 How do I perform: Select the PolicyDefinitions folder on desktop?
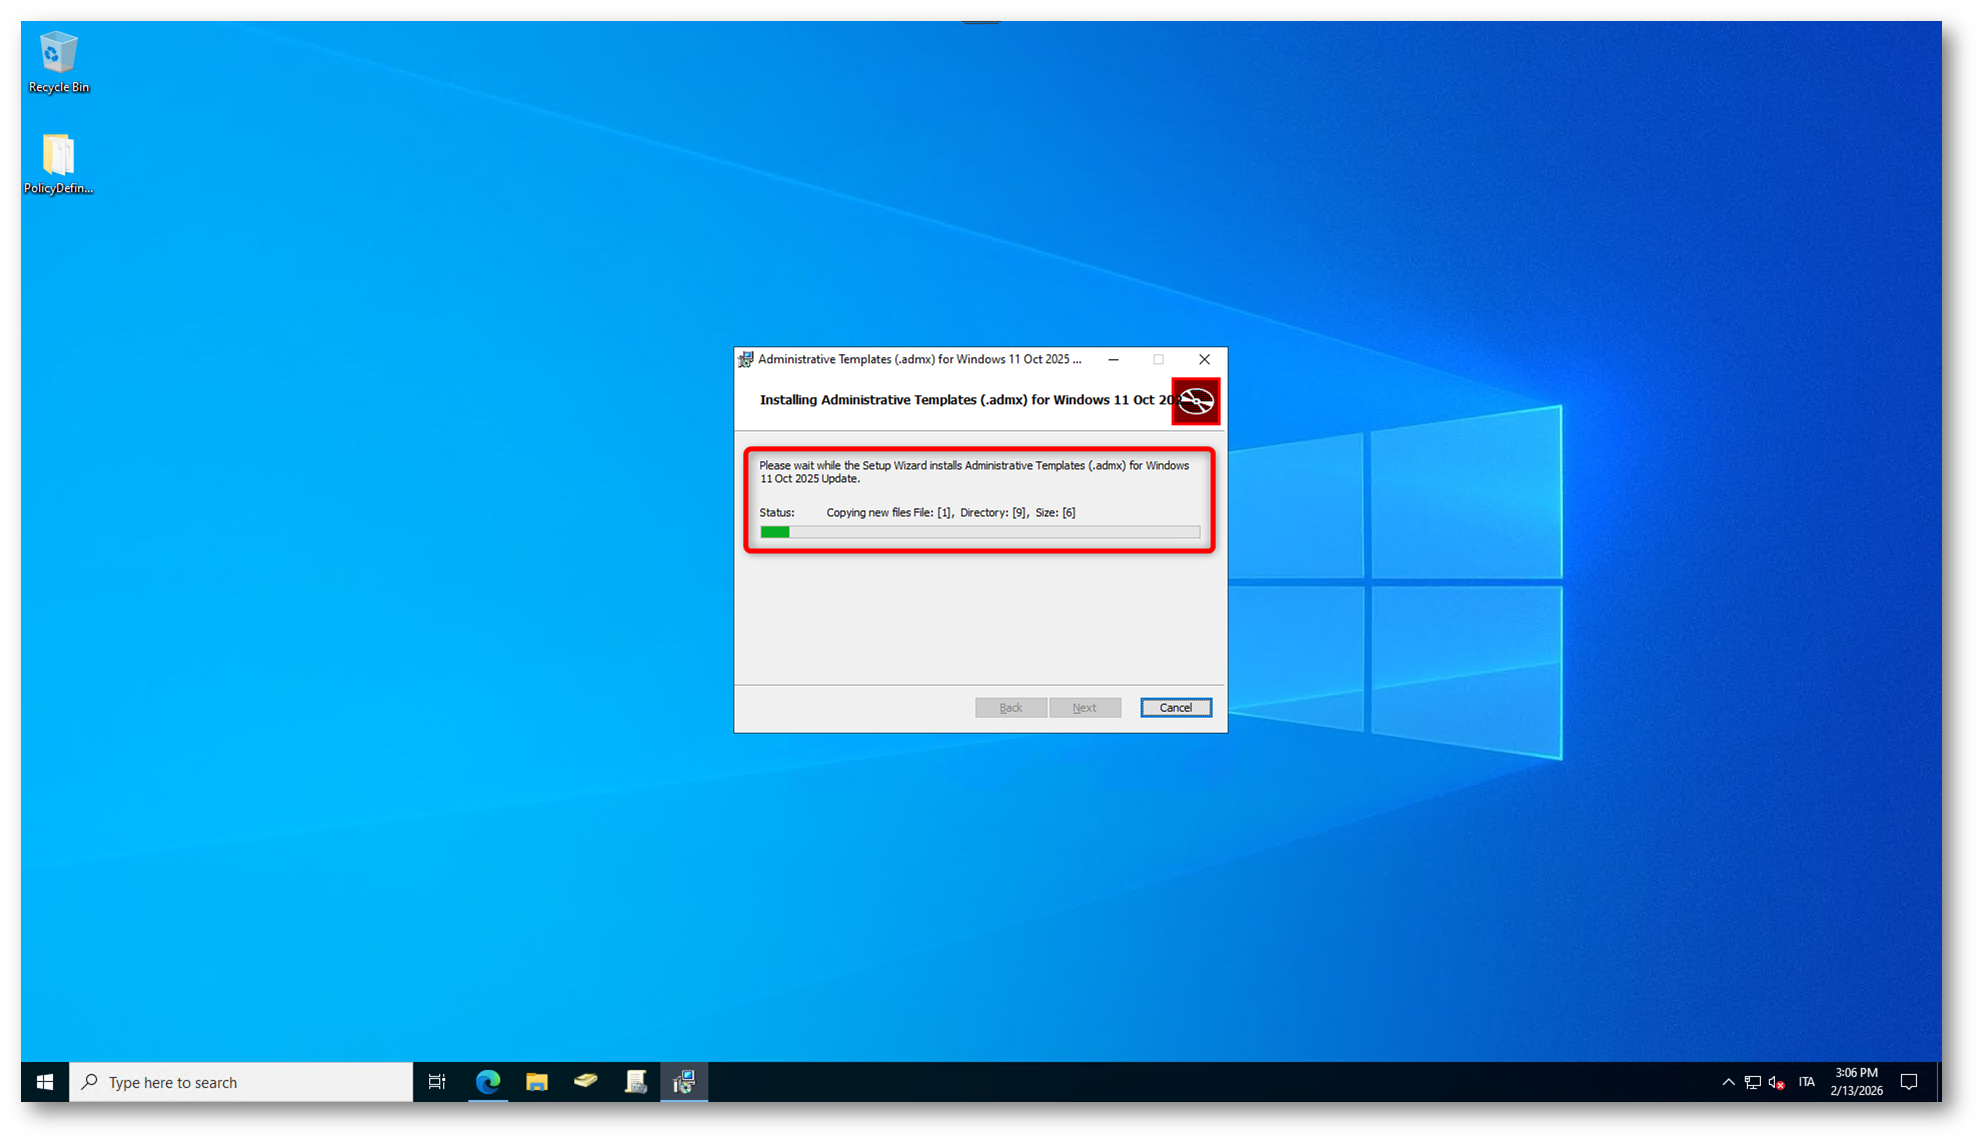tap(58, 163)
